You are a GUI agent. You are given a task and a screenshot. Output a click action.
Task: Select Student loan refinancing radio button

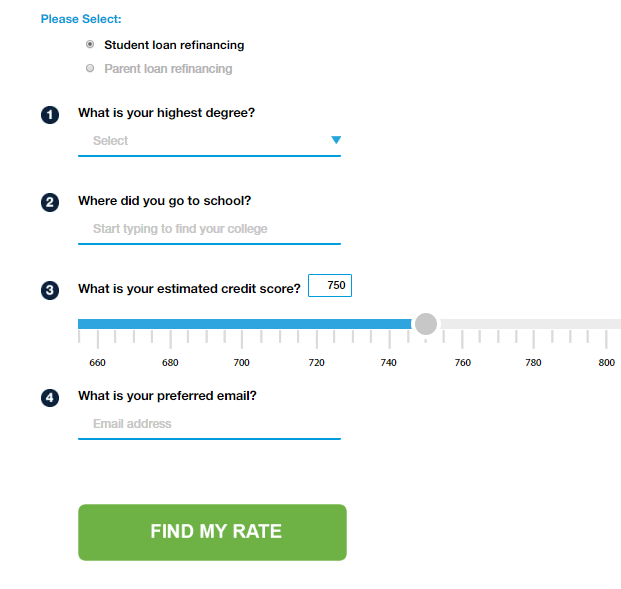coord(90,44)
